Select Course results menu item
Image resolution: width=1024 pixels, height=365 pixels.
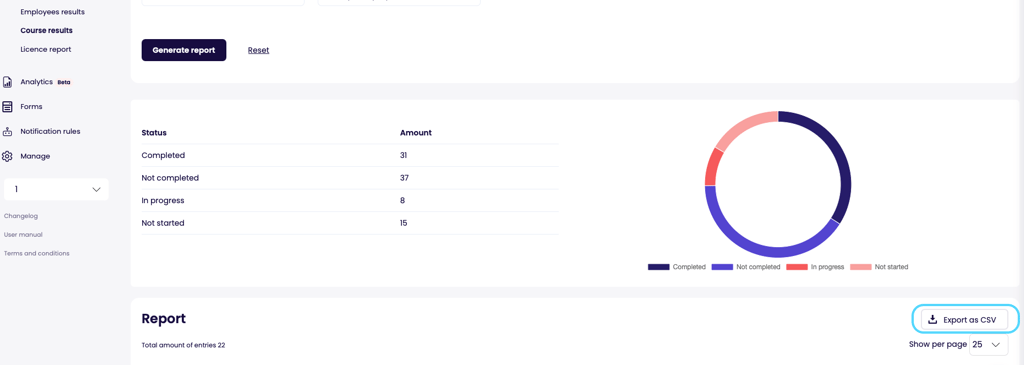click(46, 31)
